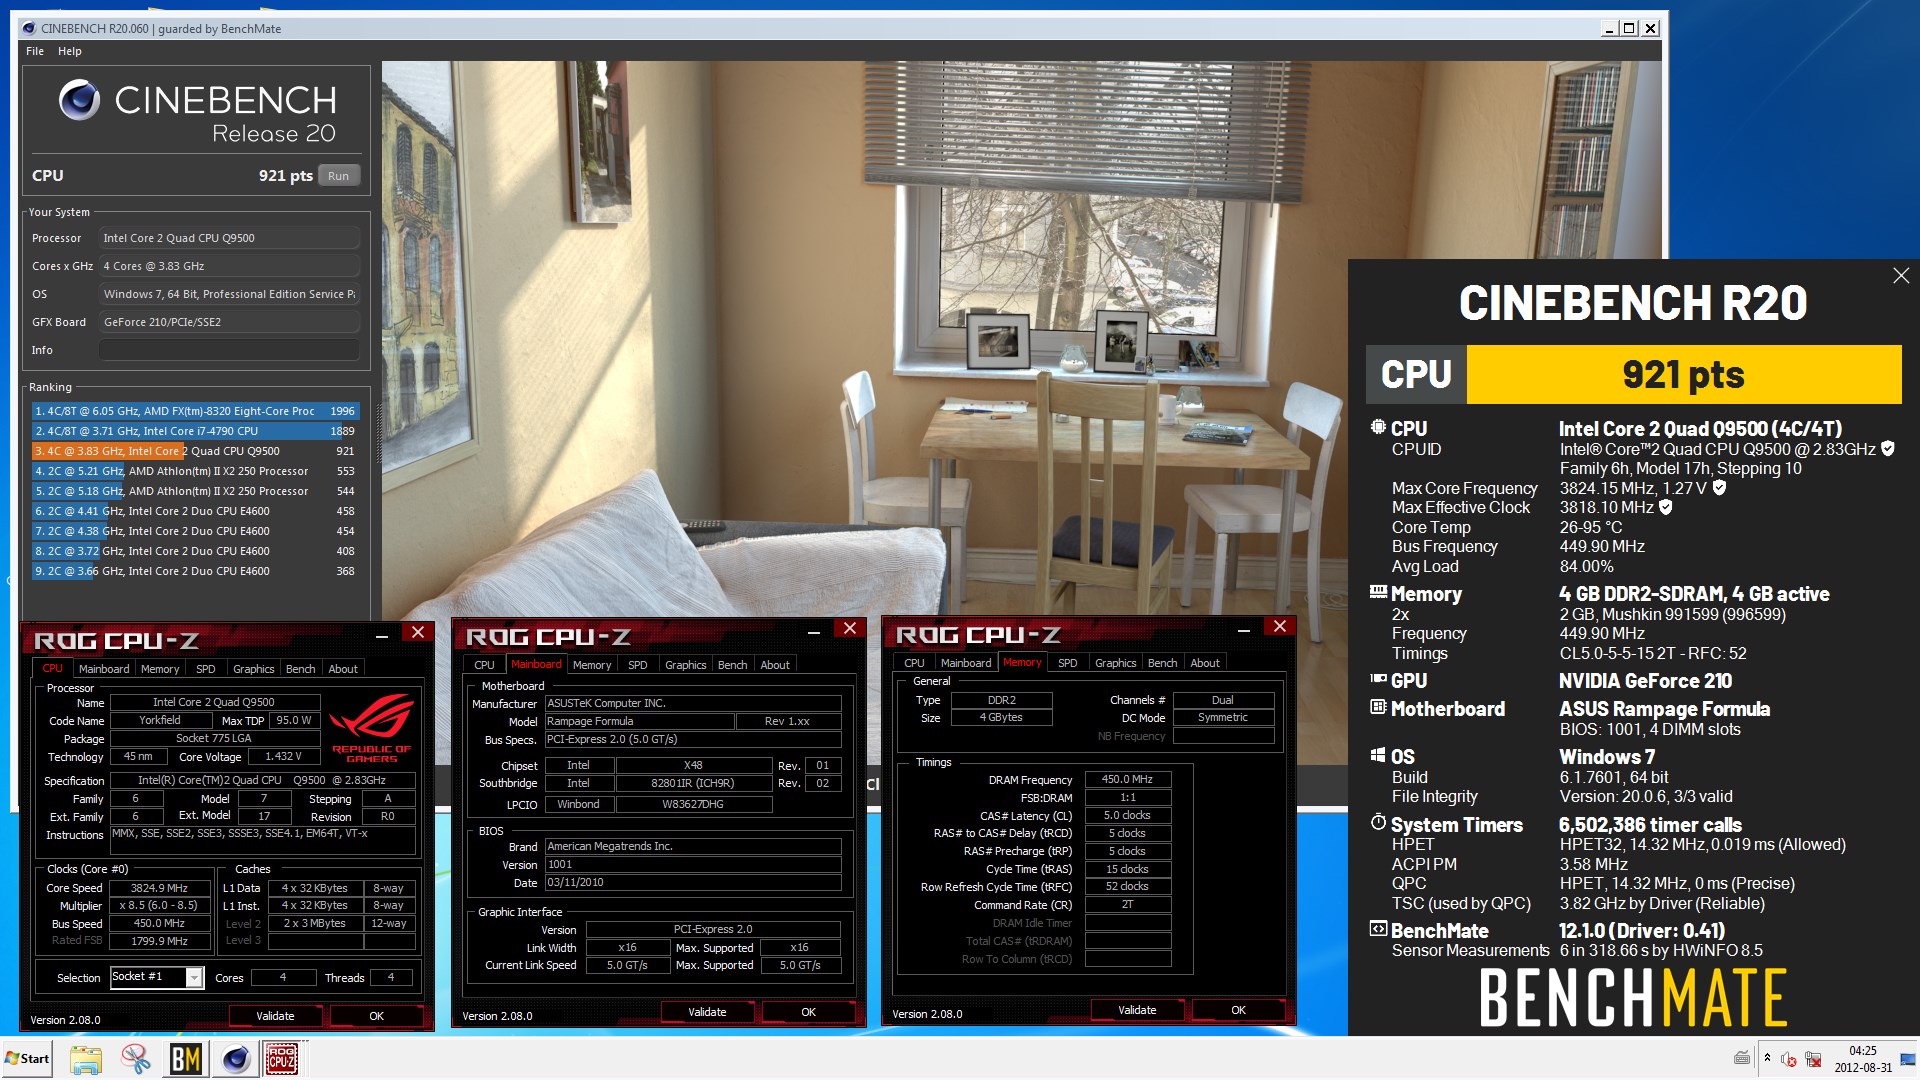This screenshot has width=1920, height=1080.
Task: Close the first ROG CPU-Z window
Action: pyautogui.click(x=418, y=632)
